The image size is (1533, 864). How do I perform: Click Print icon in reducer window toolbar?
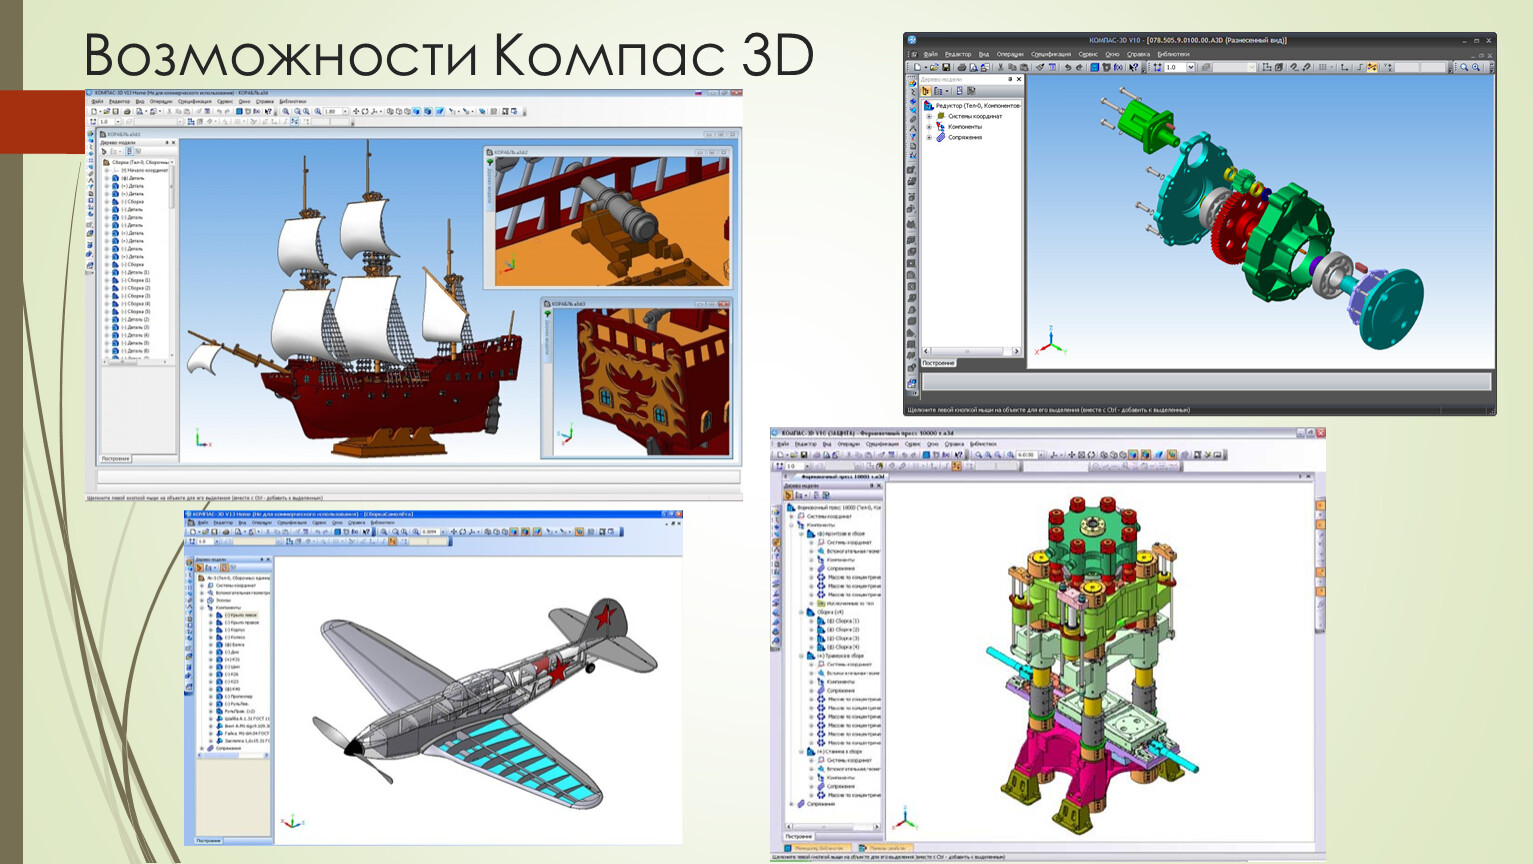(962, 68)
